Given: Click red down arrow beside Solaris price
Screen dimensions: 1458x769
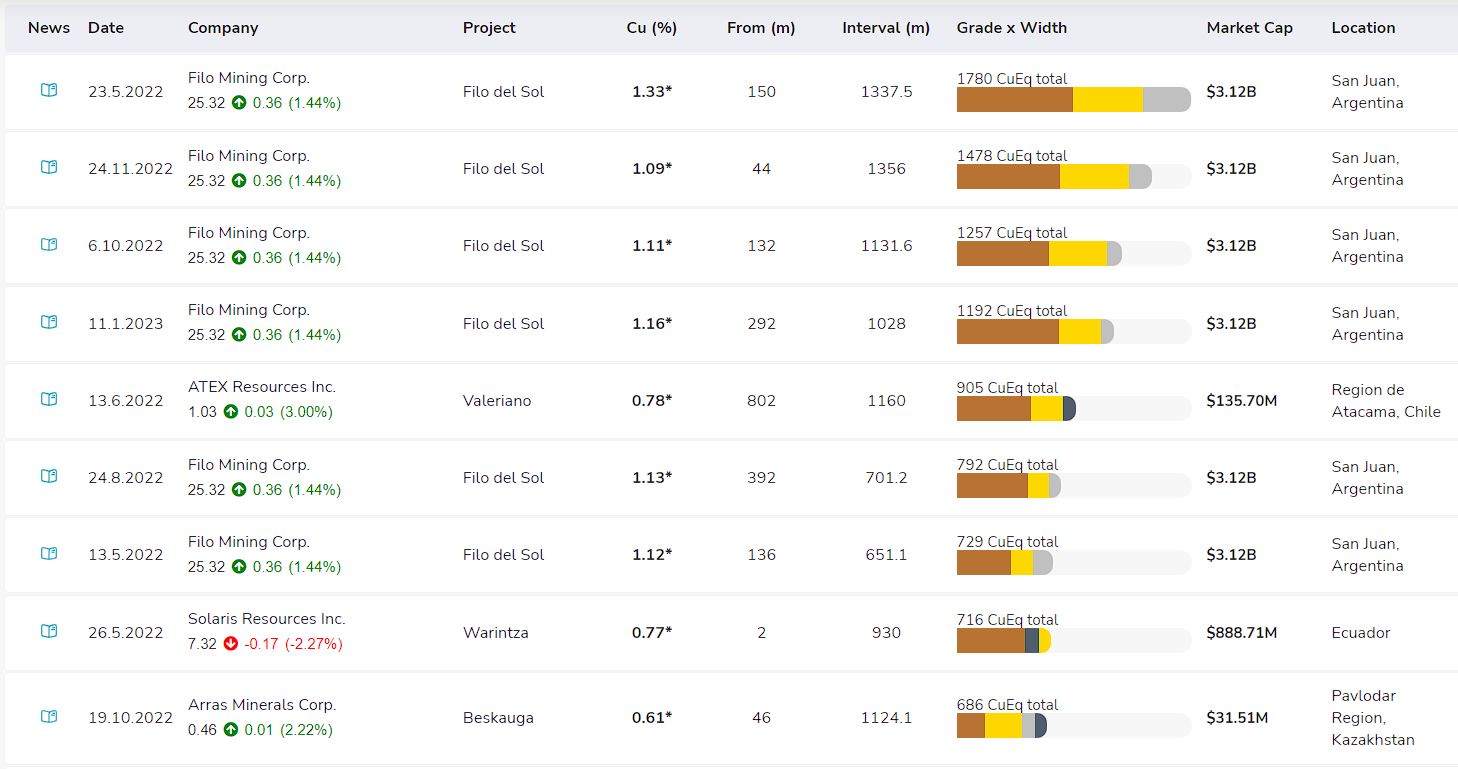Looking at the screenshot, I should (x=231, y=644).
